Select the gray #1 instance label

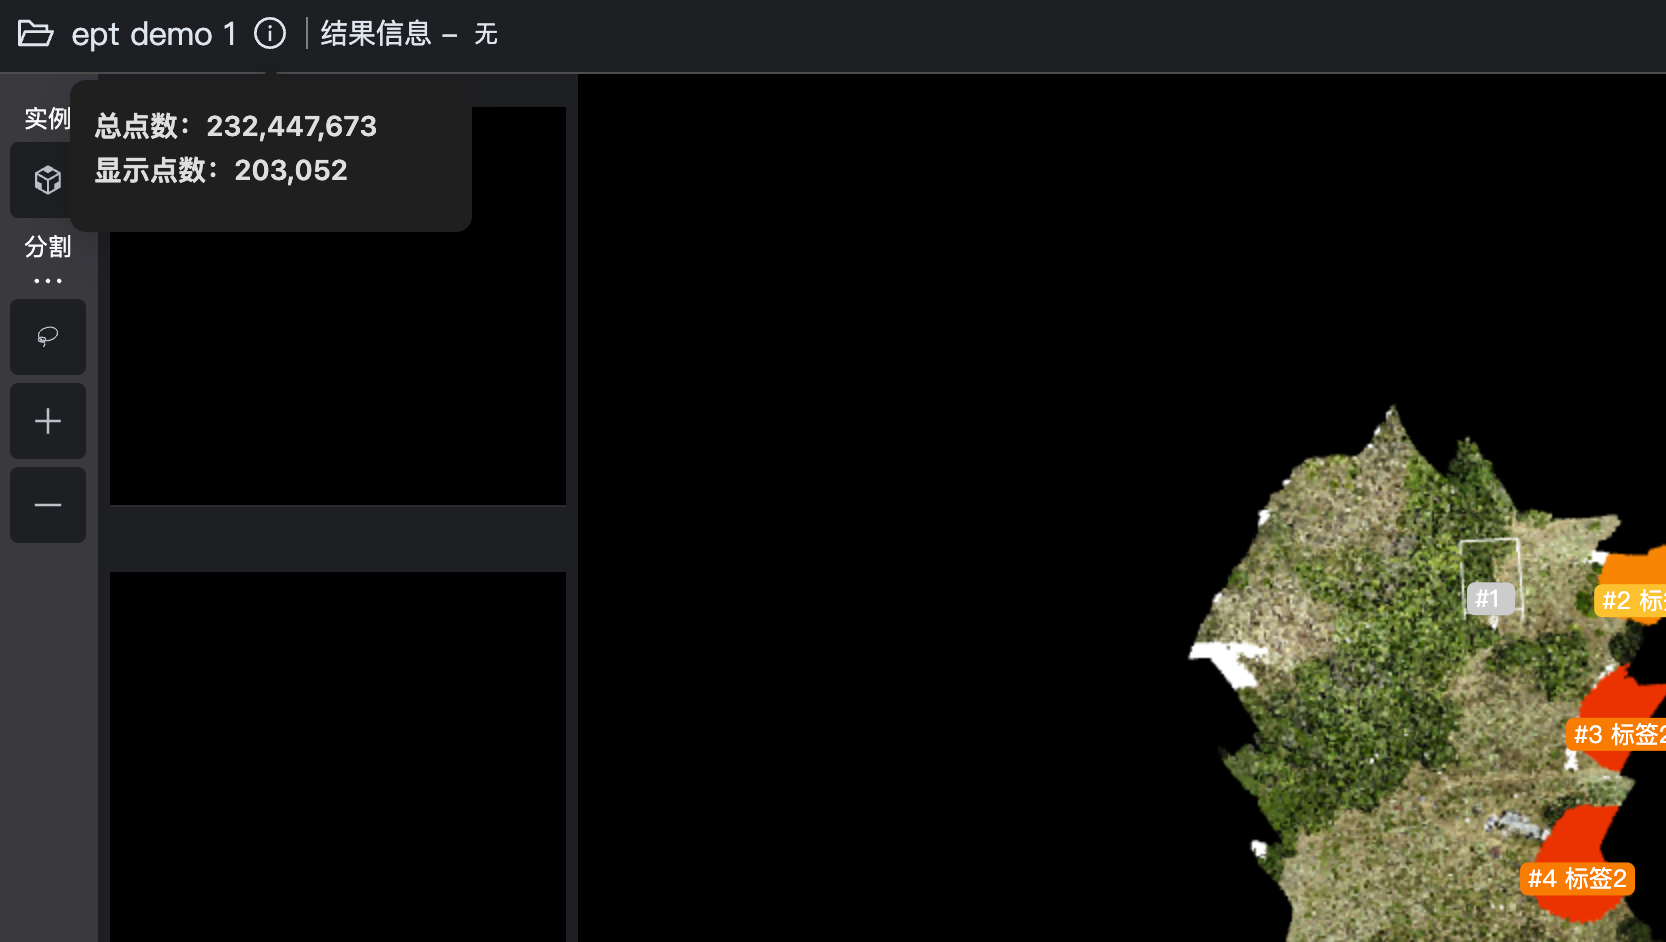[1488, 598]
